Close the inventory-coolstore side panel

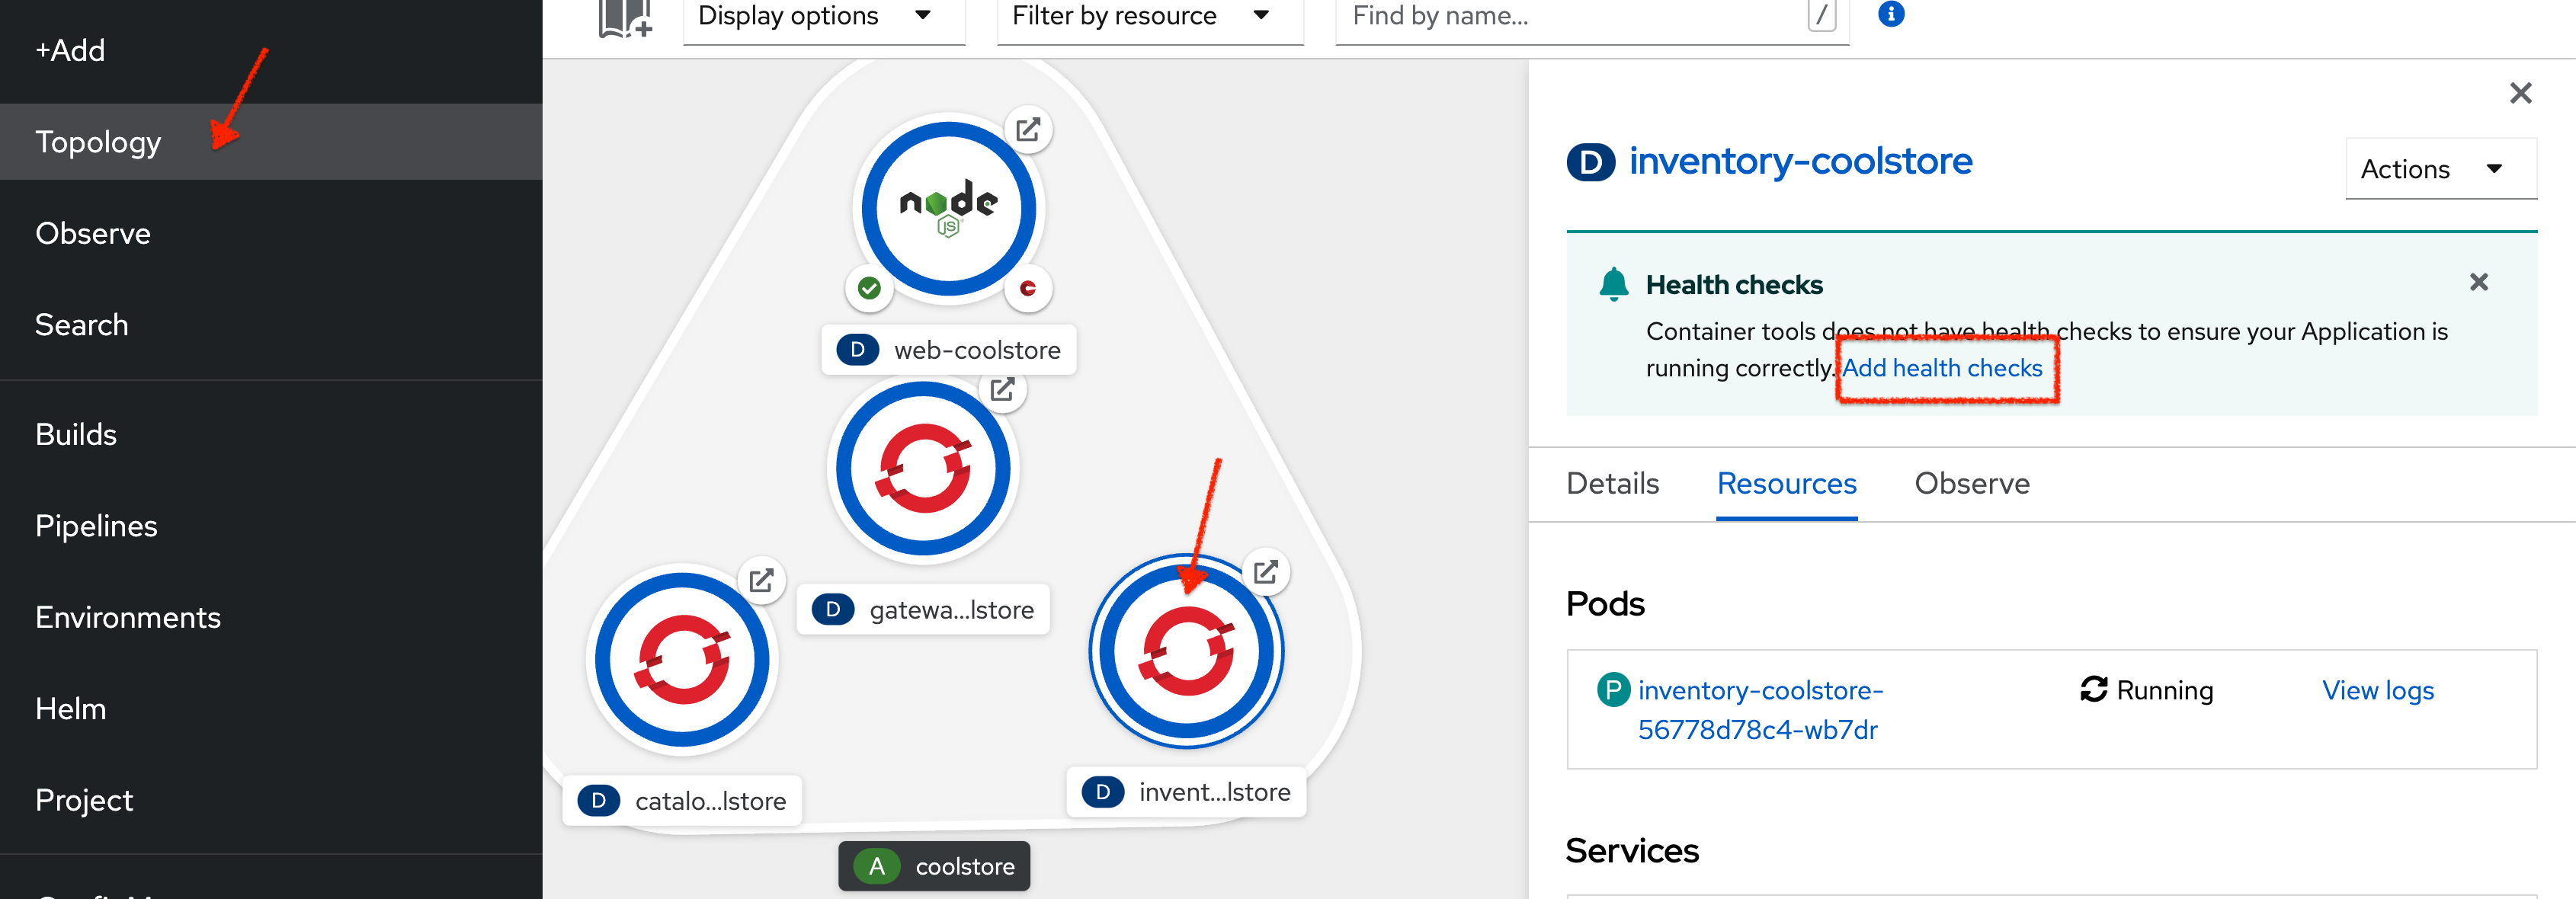pos(2520,93)
